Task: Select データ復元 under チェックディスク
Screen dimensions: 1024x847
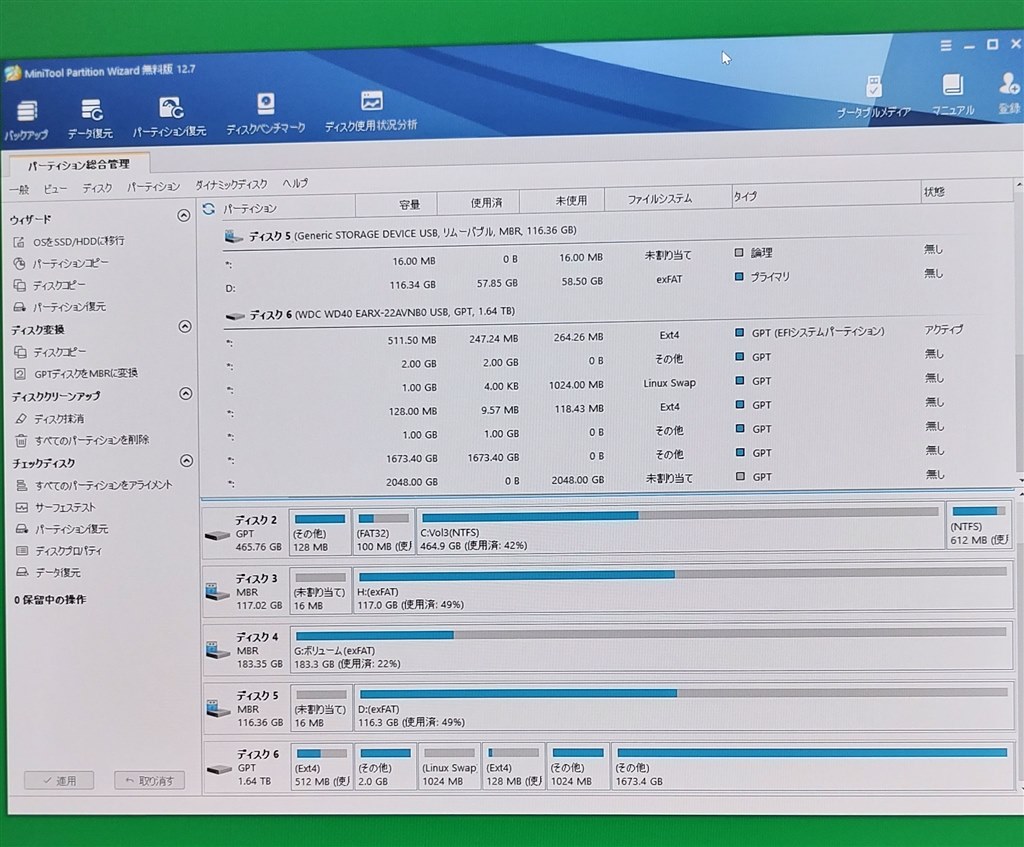Action: coord(48,572)
